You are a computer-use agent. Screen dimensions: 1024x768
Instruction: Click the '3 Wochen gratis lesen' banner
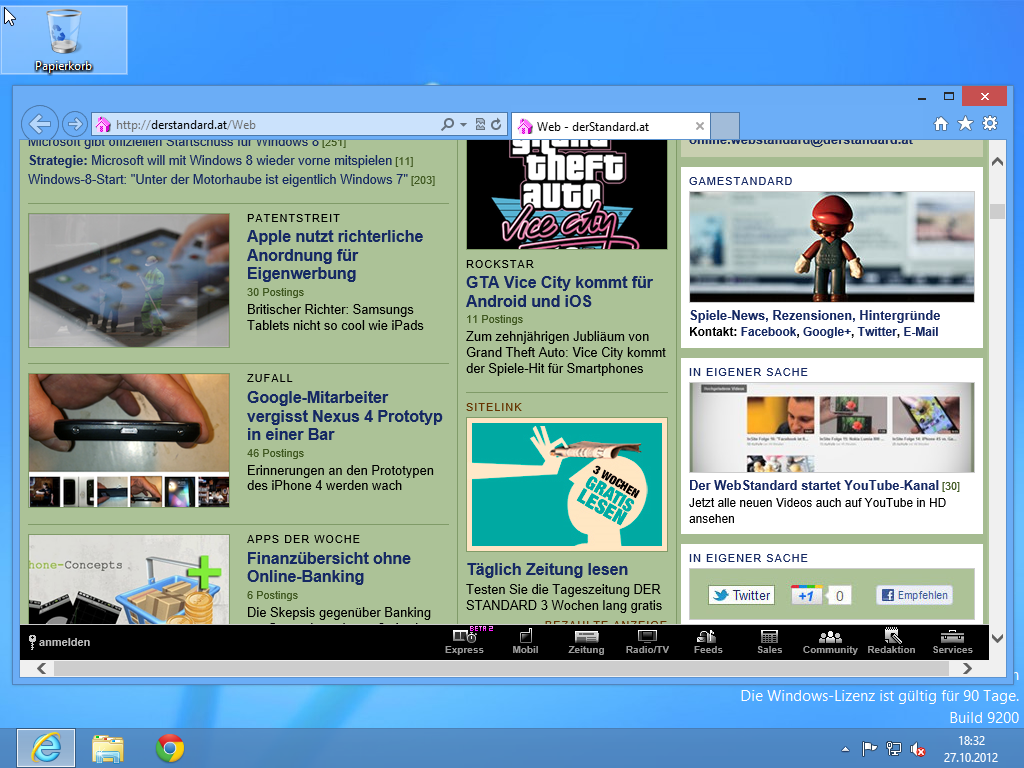[x=567, y=485]
